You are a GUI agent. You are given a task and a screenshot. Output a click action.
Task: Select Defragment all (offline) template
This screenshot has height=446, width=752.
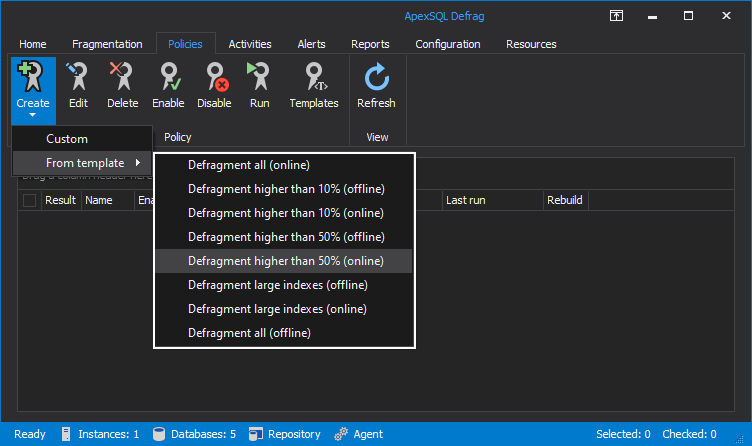(x=284, y=333)
